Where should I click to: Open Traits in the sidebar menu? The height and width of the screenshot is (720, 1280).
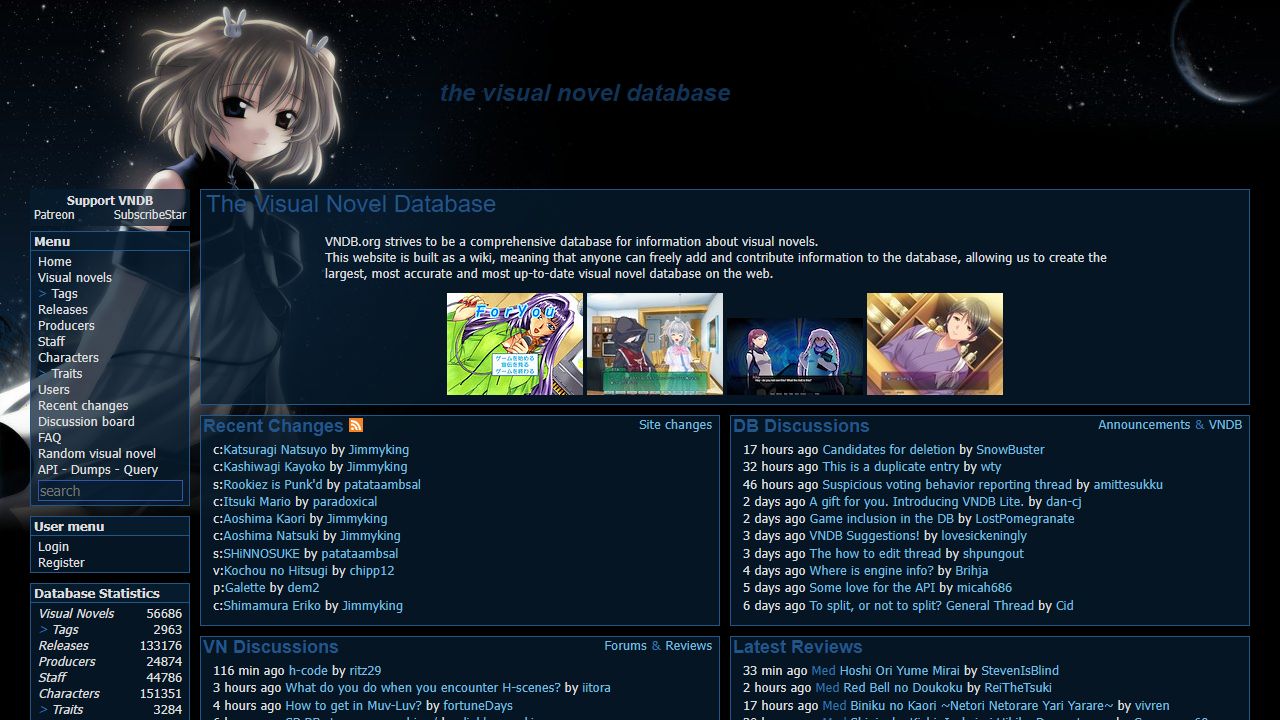[x=67, y=374]
